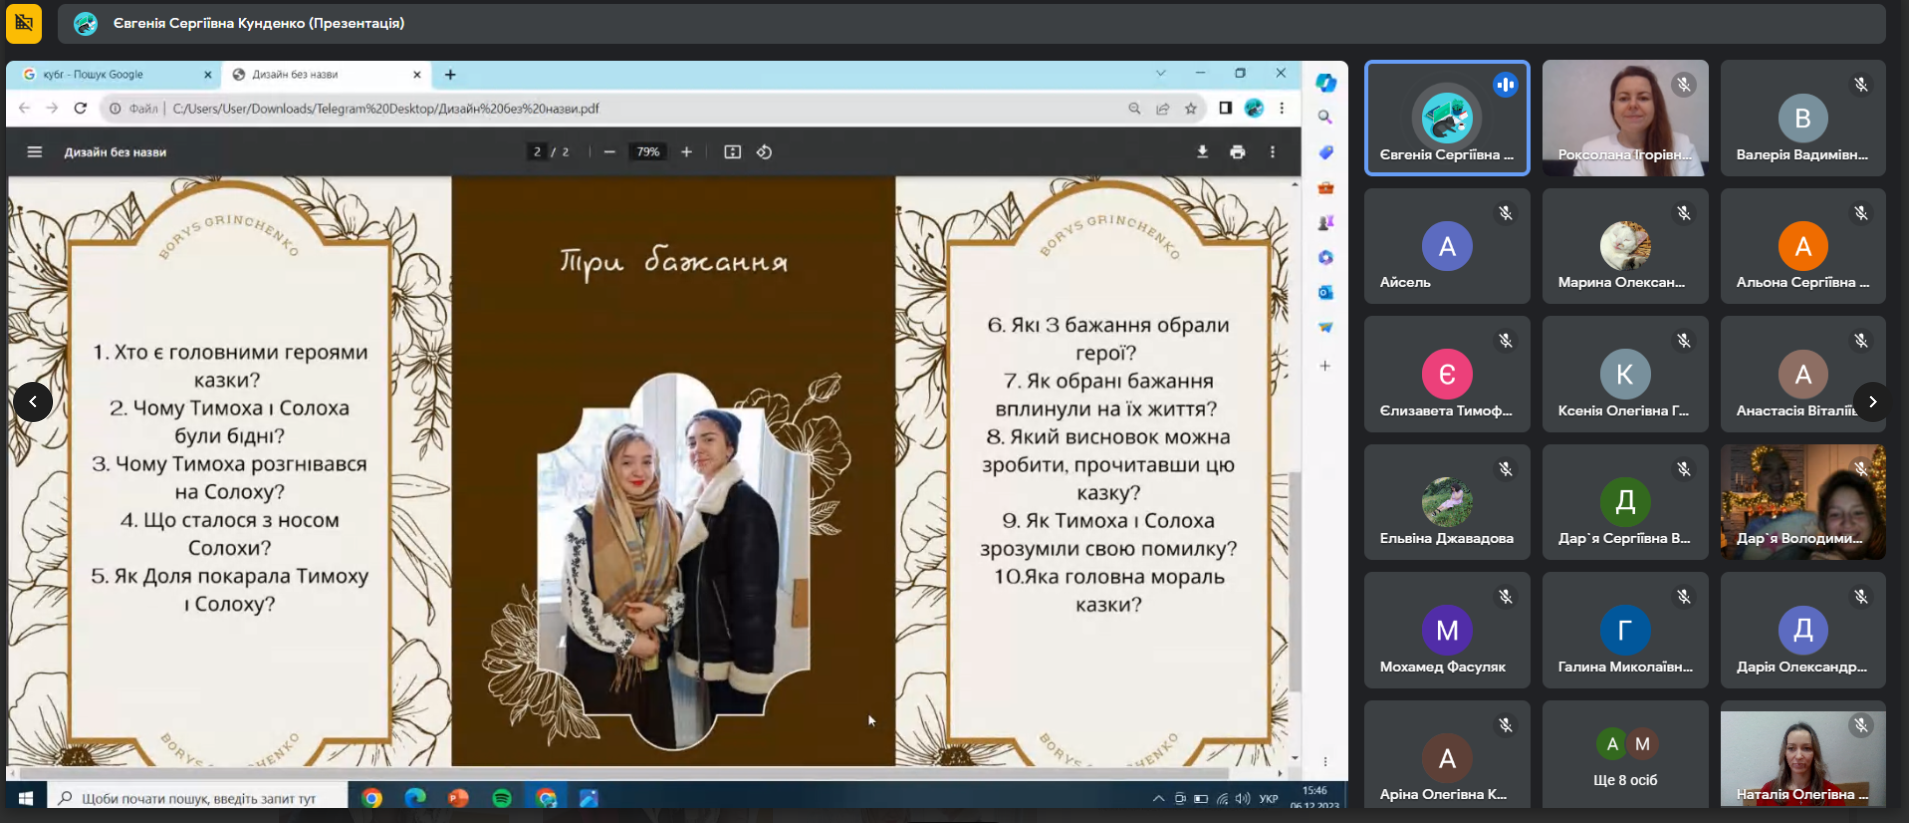Toggle mic icon on Валерія Вадимівна tile
The height and width of the screenshot is (823, 1909).
[x=1860, y=85]
